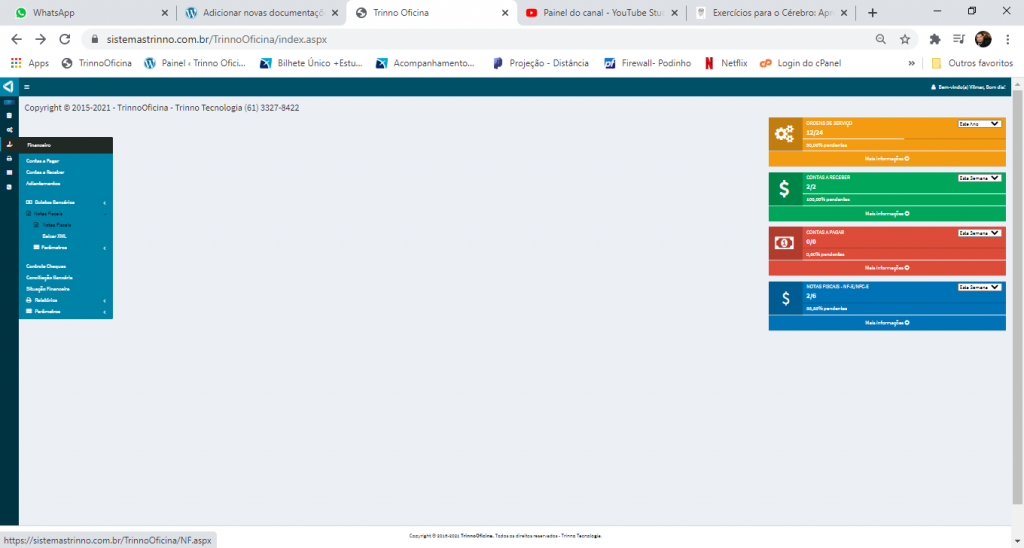Click the Chrome profile avatar
The height and width of the screenshot is (548, 1024).
coord(983,39)
